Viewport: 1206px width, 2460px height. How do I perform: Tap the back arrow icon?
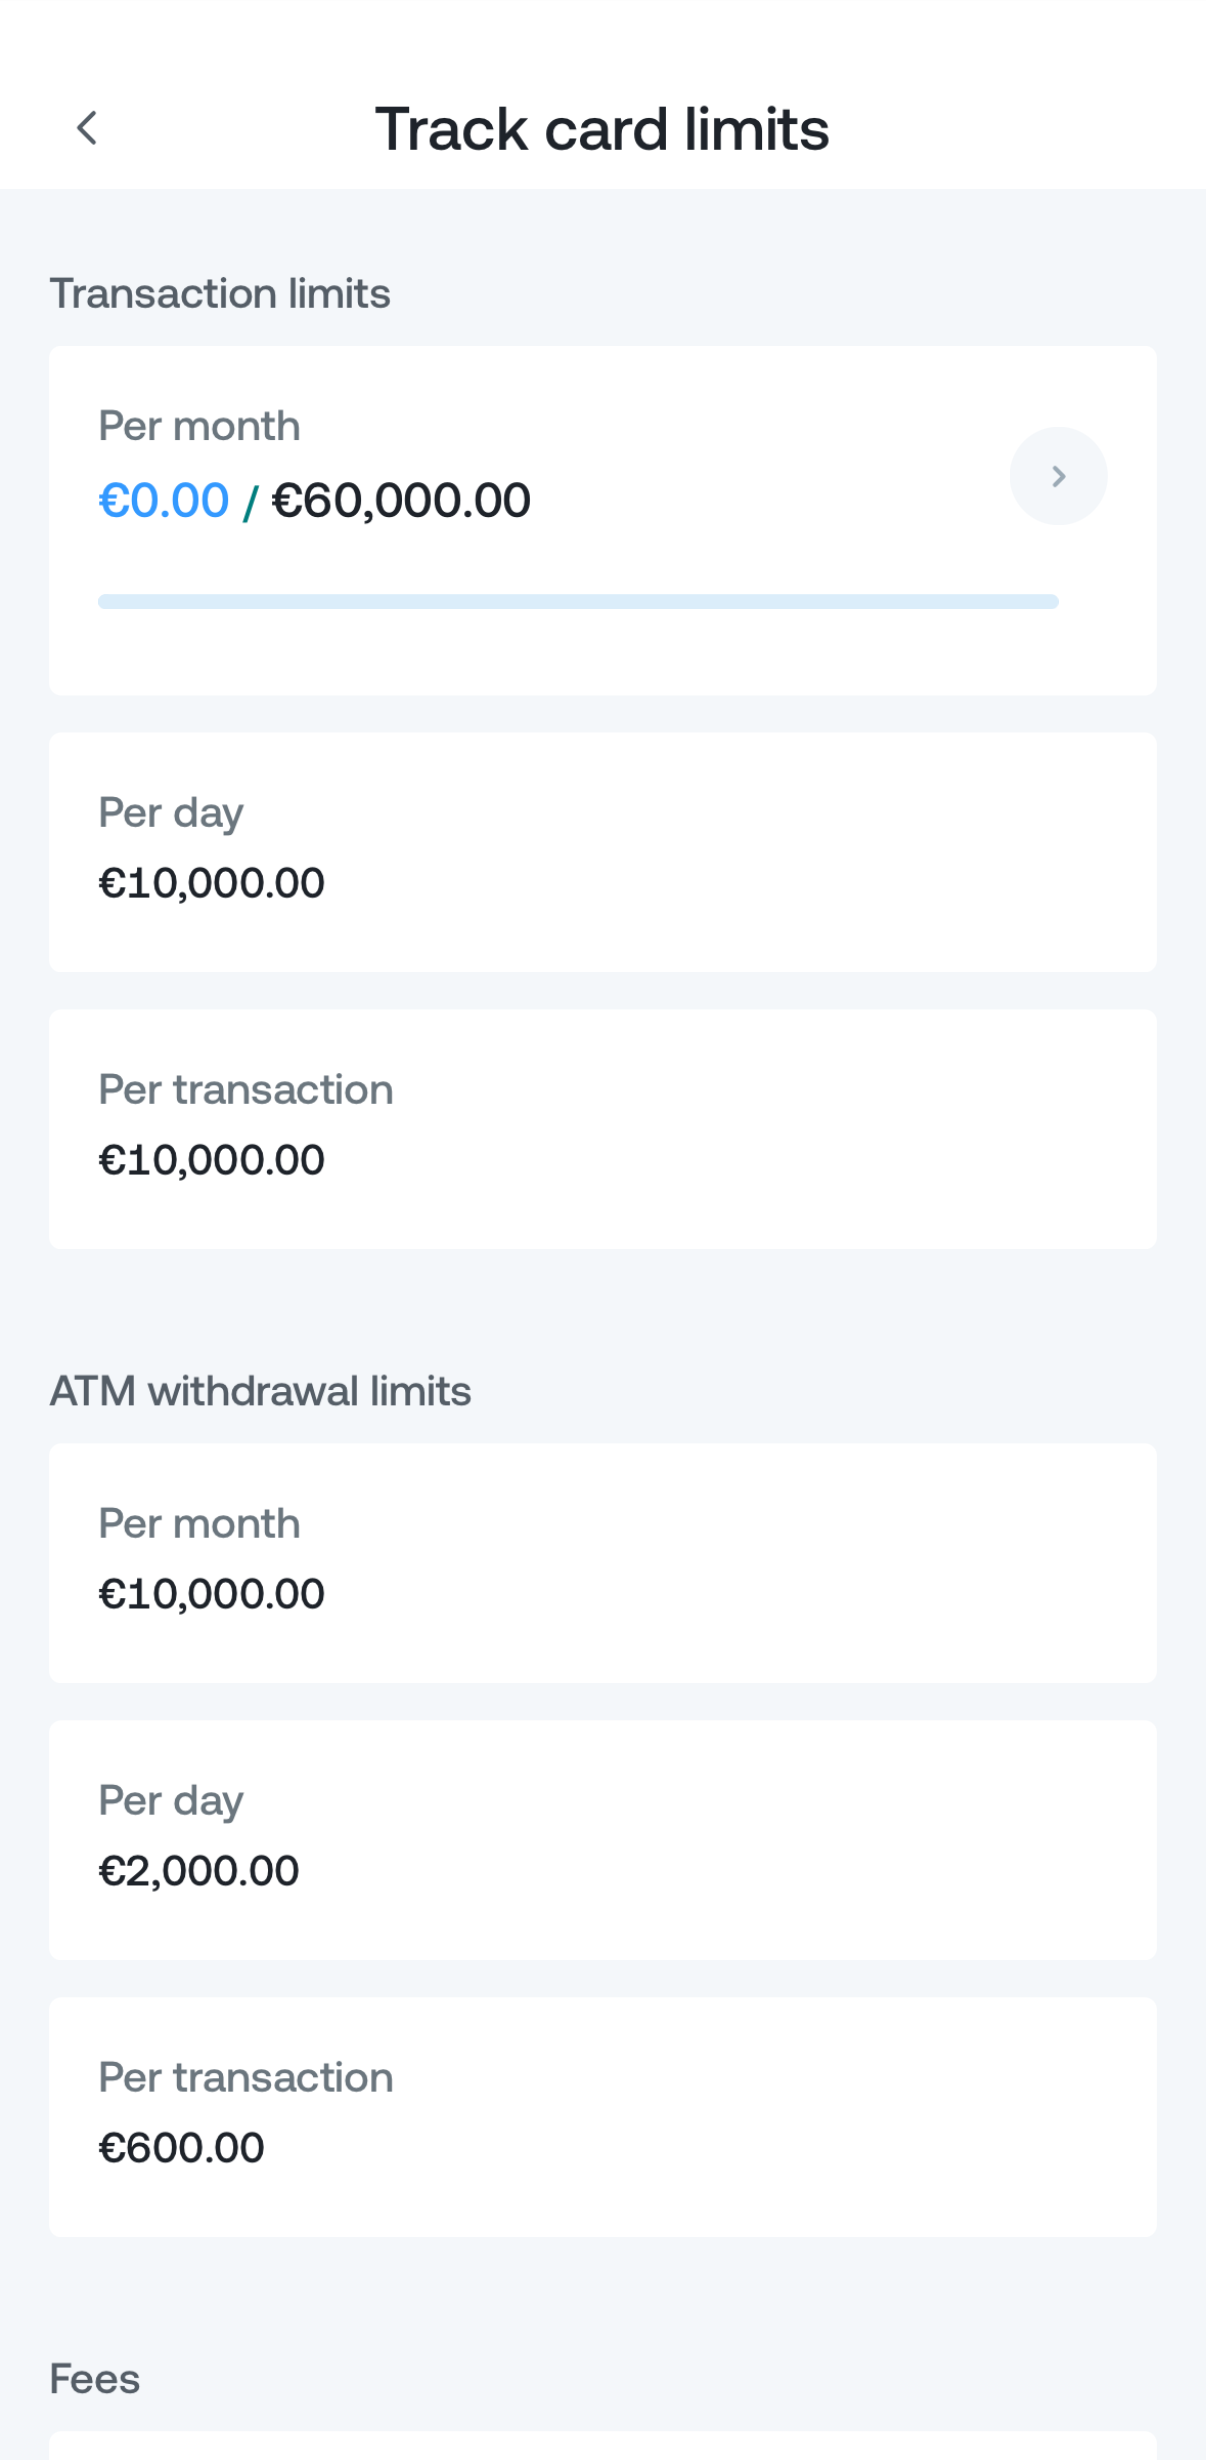[x=87, y=128]
